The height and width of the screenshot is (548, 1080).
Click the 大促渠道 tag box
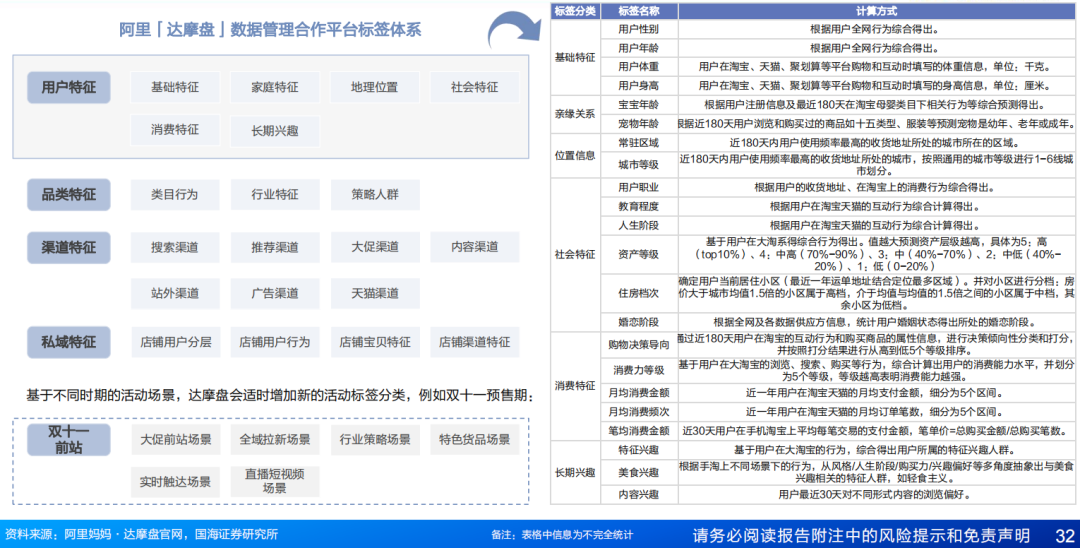(x=375, y=247)
